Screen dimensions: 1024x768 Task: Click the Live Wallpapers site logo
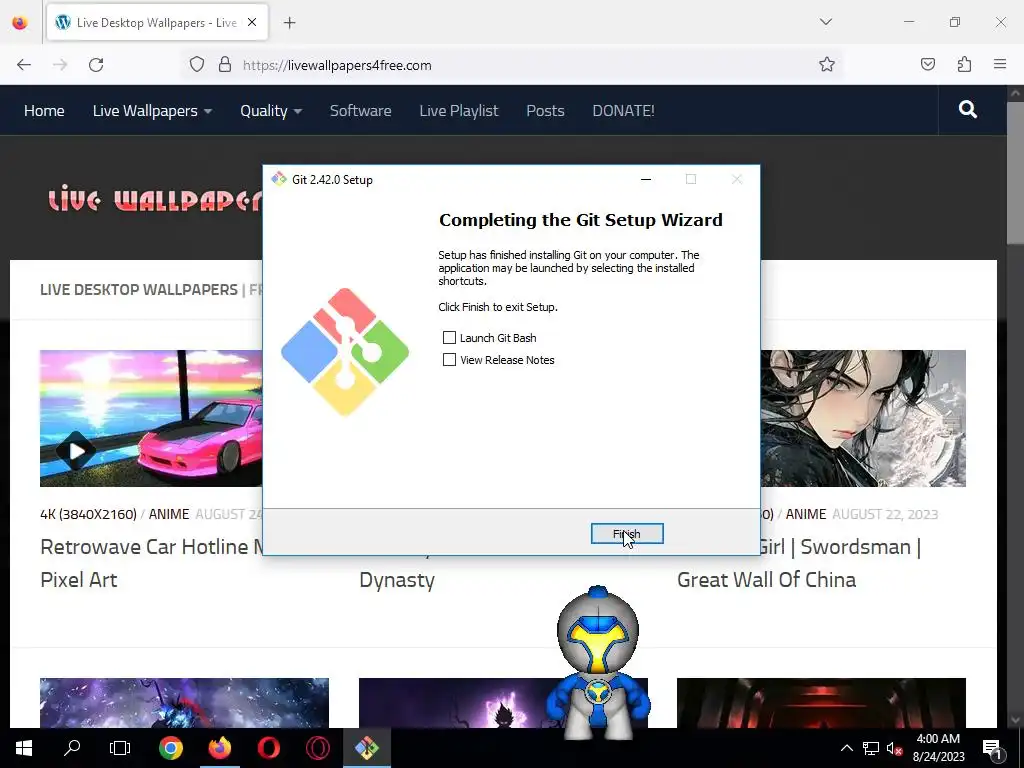(x=155, y=199)
